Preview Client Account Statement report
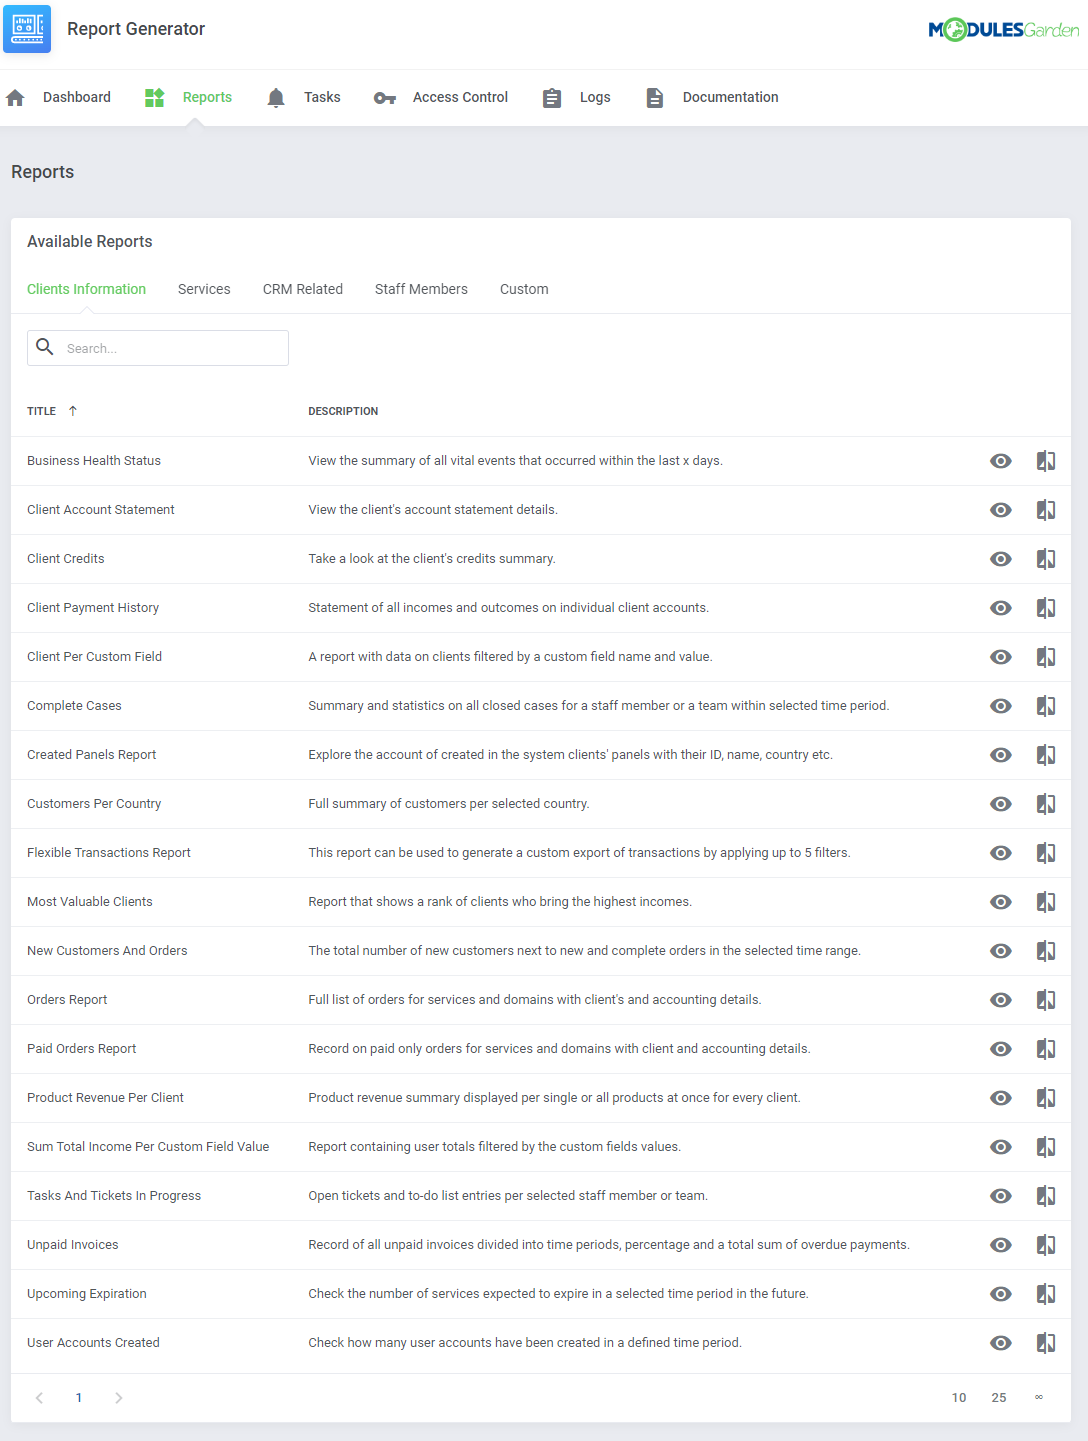1088x1441 pixels. (x=1001, y=510)
